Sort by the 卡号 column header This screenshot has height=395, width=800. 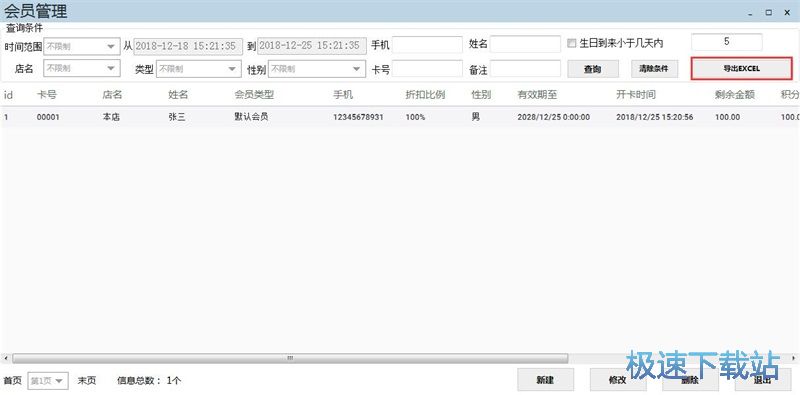(x=46, y=95)
